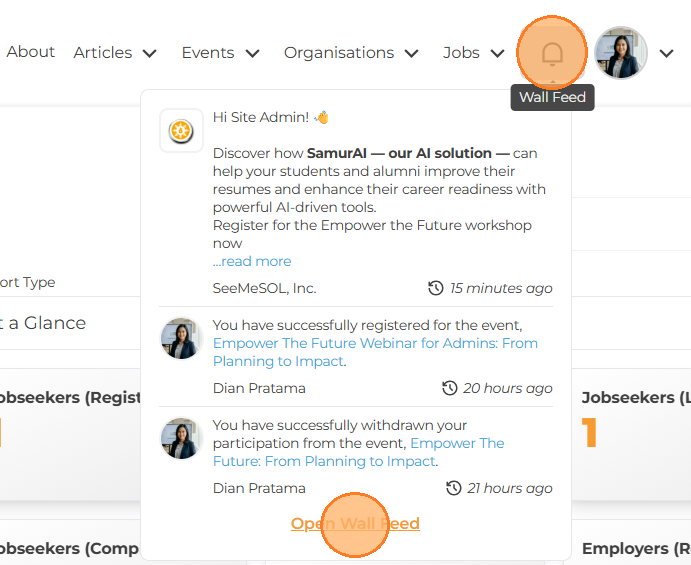Click the ...read more link
The image size is (691, 565).
[252, 261]
